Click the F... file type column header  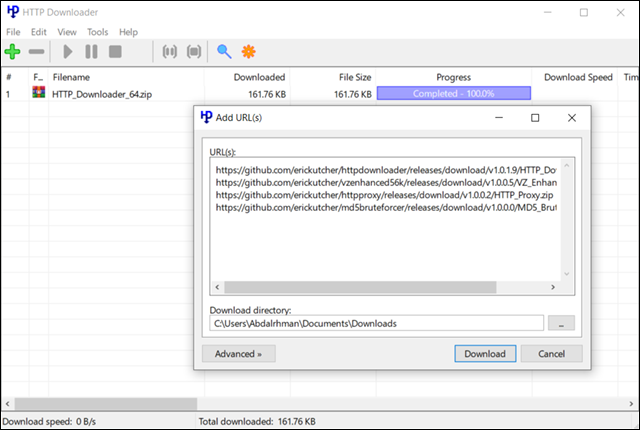38,77
